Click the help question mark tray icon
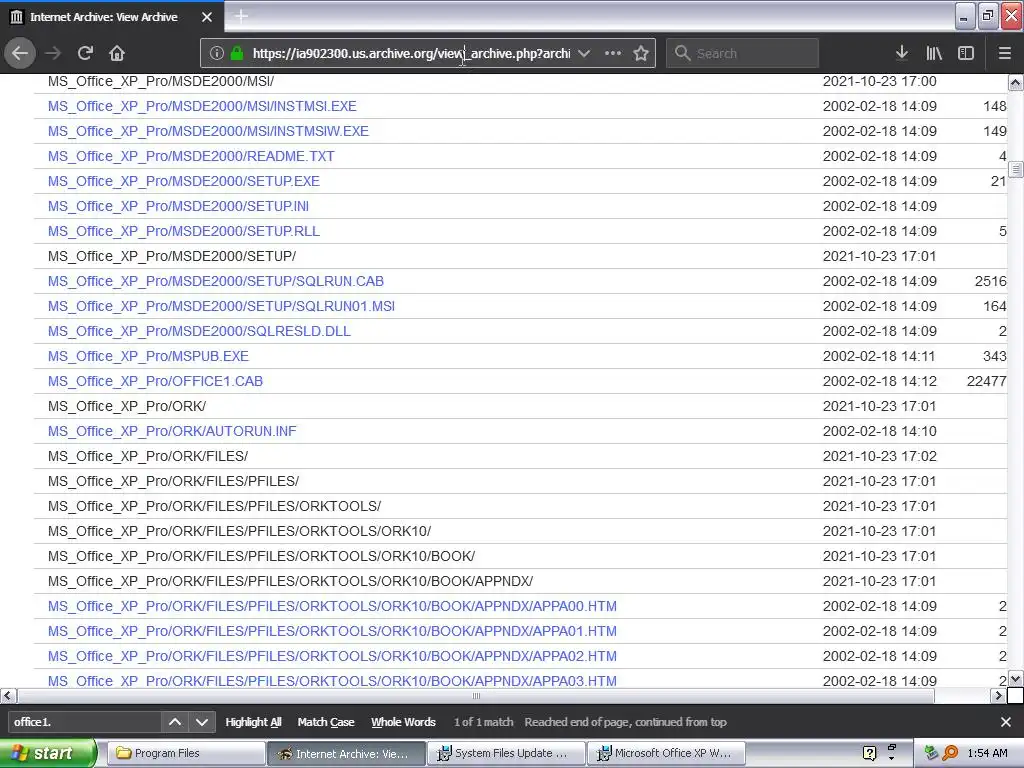The height and width of the screenshot is (768, 1024). [869, 753]
